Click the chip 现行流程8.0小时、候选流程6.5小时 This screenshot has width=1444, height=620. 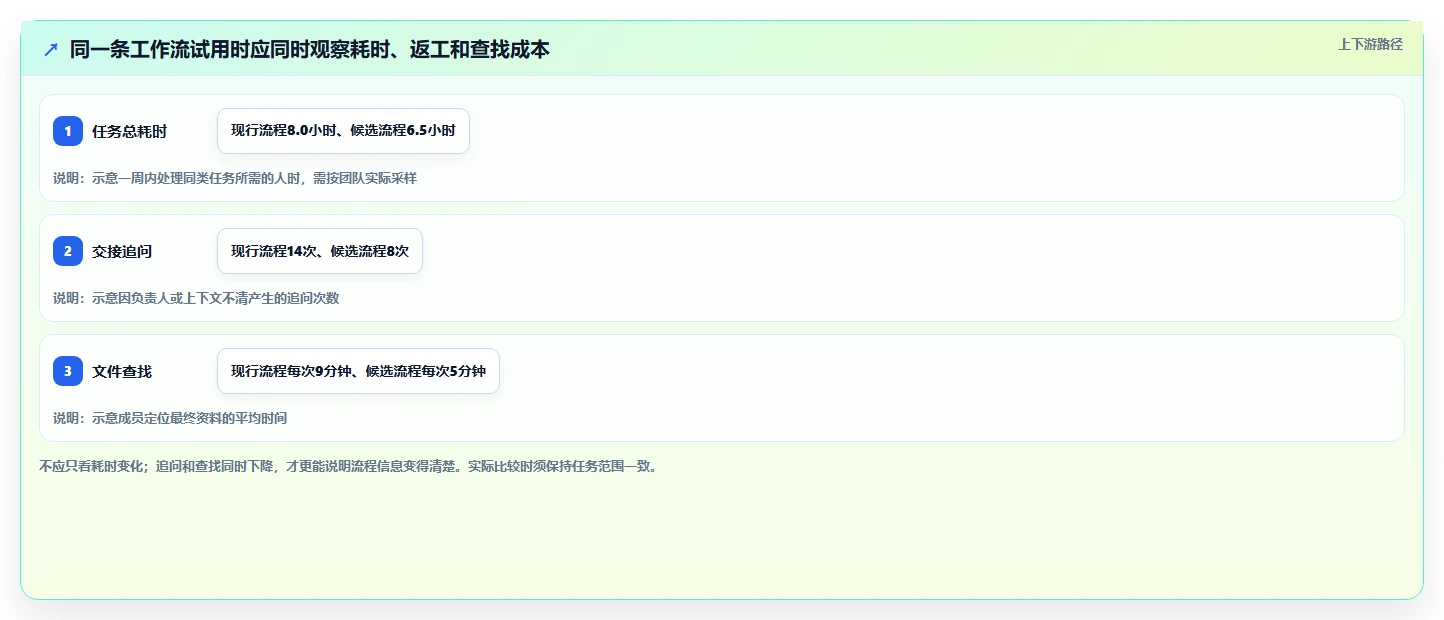(343, 131)
